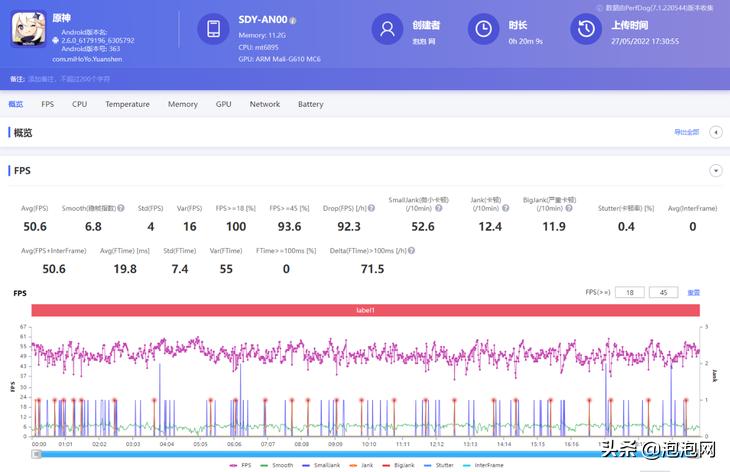Open the Network tab

[x=265, y=104]
